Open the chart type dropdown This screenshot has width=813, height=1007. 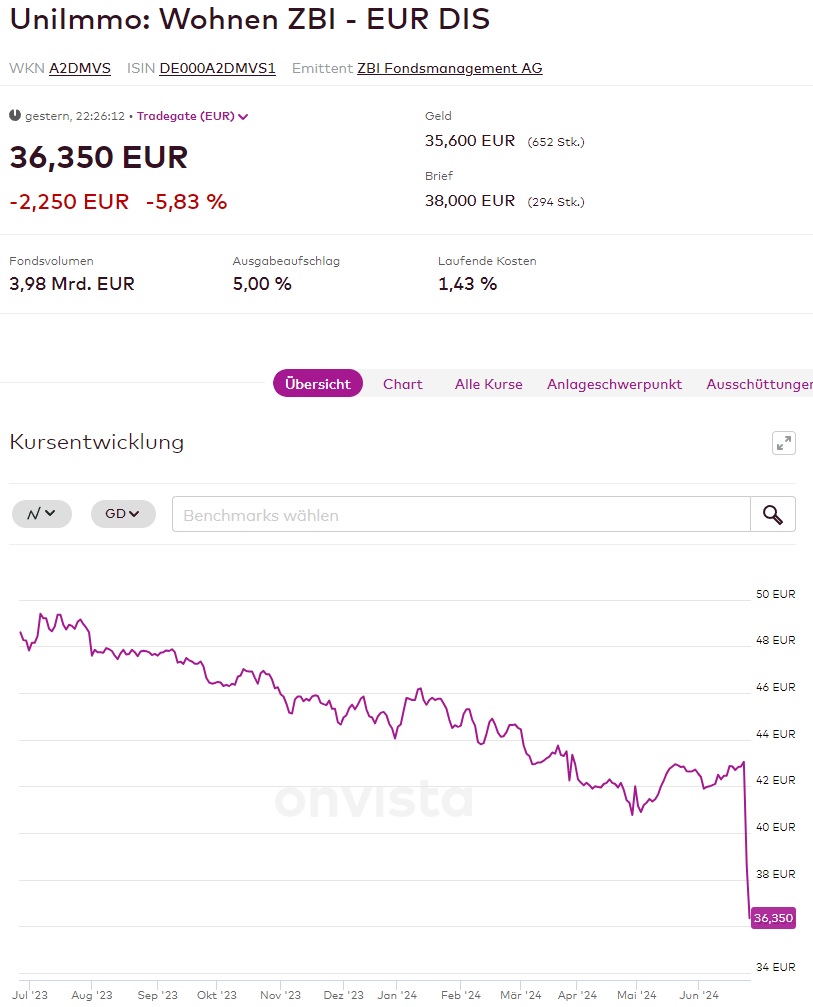click(41, 514)
